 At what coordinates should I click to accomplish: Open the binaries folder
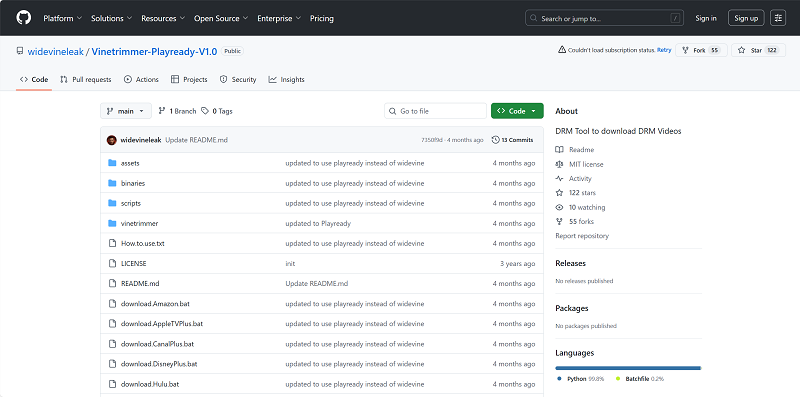[133, 183]
